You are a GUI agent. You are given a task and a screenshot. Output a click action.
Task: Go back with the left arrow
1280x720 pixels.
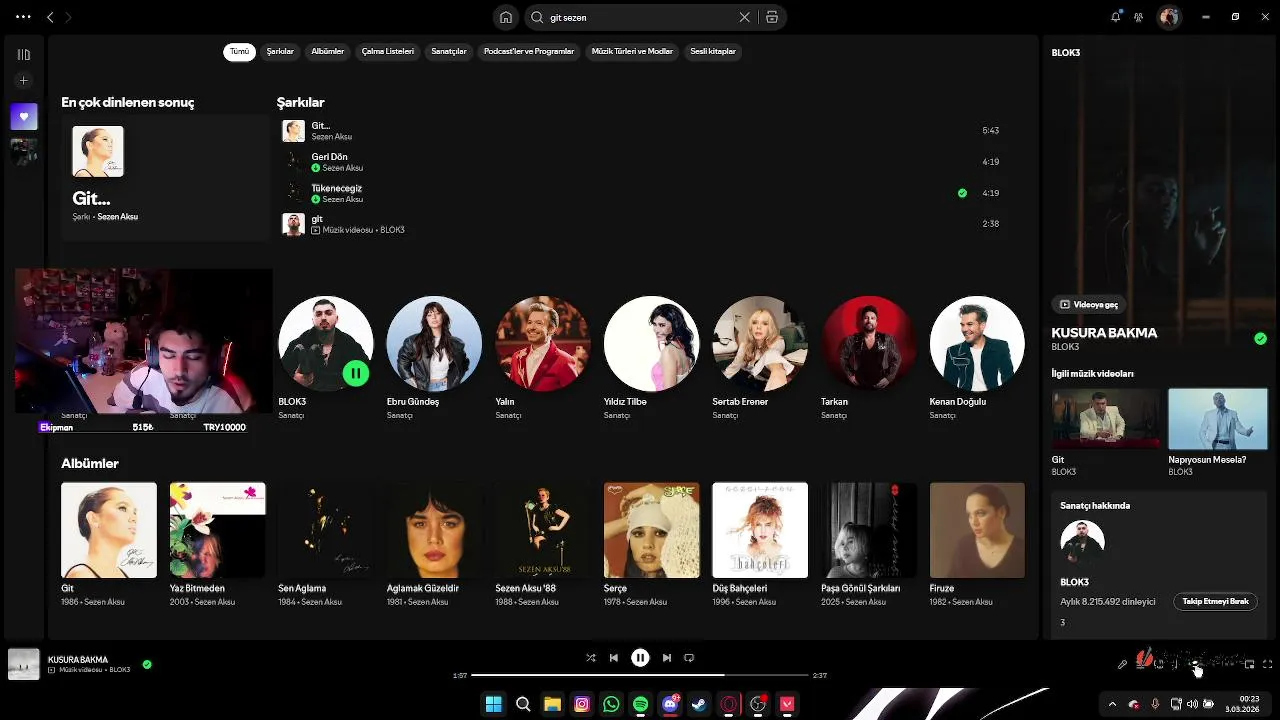tap(50, 17)
